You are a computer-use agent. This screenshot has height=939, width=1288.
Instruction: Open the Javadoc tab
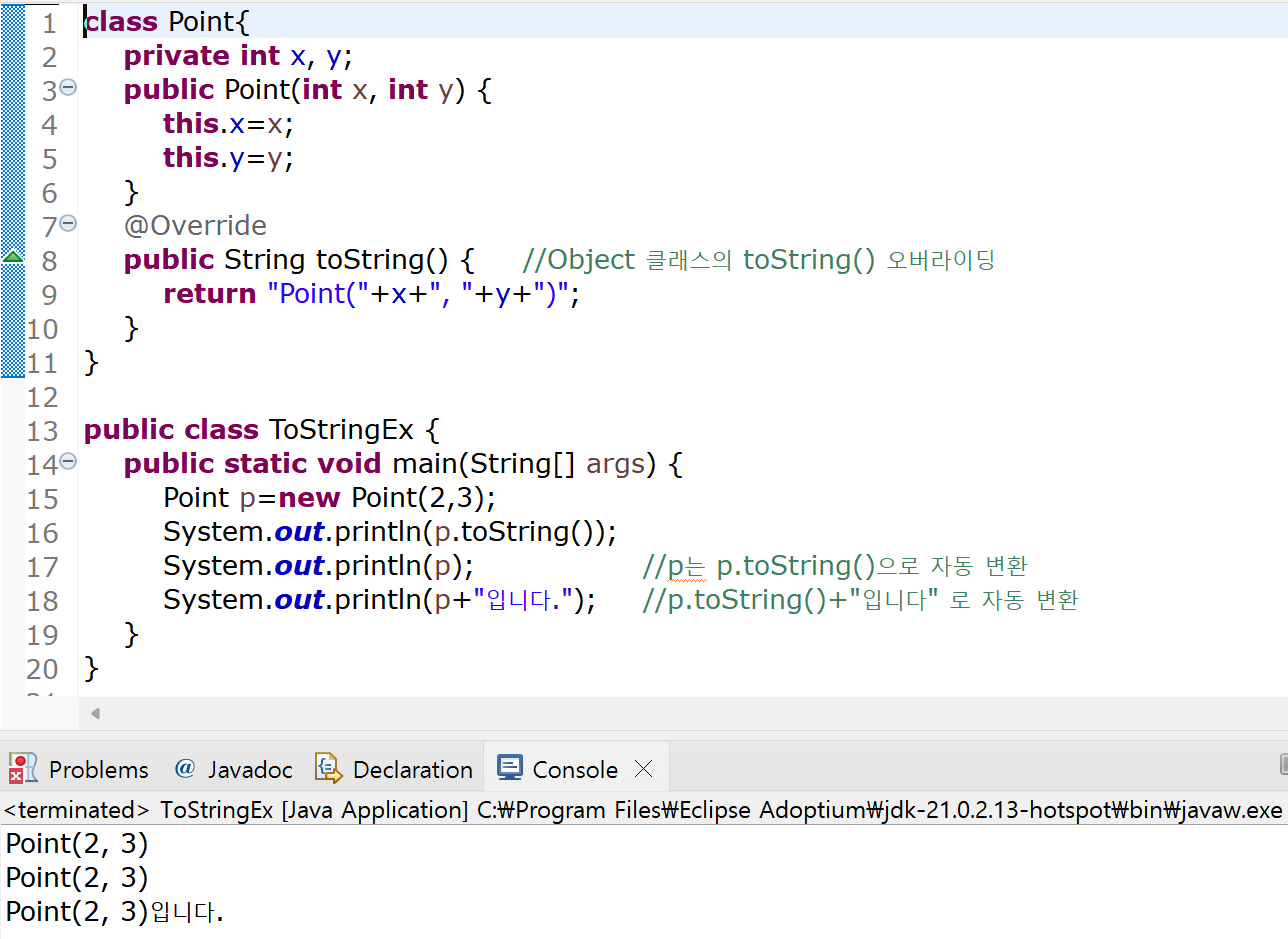tap(233, 769)
